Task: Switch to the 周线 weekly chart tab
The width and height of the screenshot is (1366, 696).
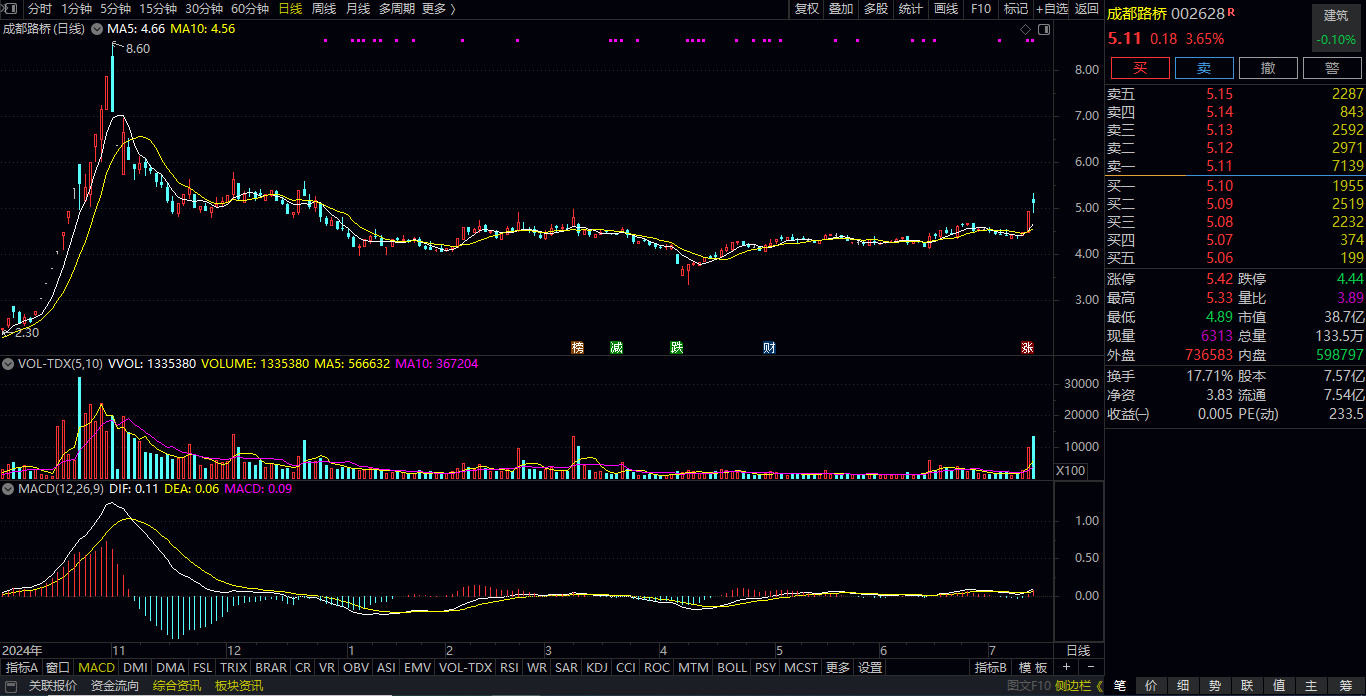Action: (x=324, y=9)
